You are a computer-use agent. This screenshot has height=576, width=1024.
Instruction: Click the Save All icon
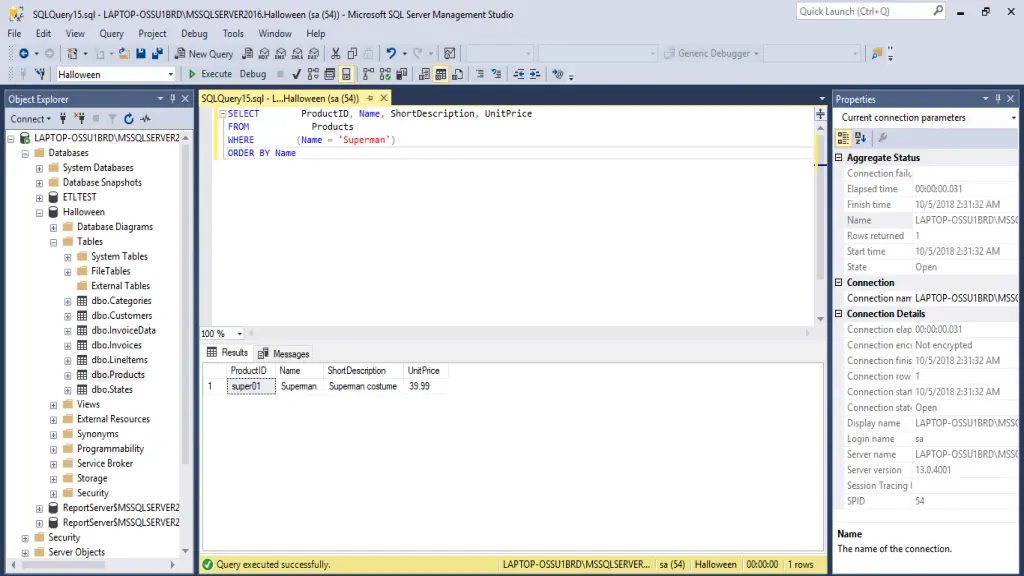pos(157,54)
